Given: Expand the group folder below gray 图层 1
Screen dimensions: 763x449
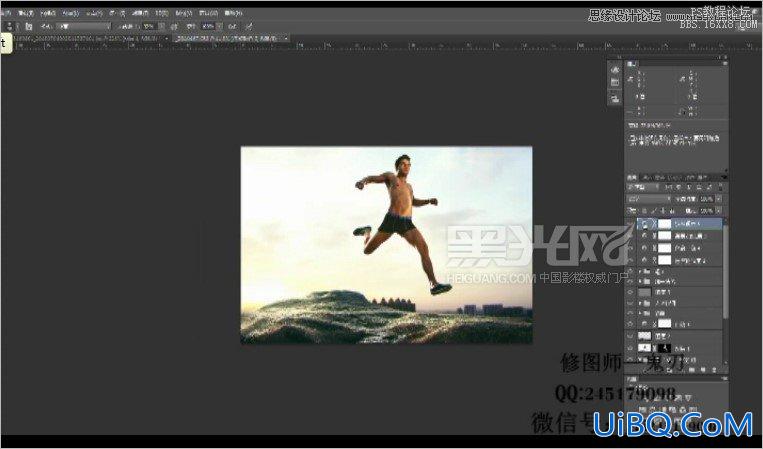Looking at the screenshot, I should pyautogui.click(x=640, y=303).
